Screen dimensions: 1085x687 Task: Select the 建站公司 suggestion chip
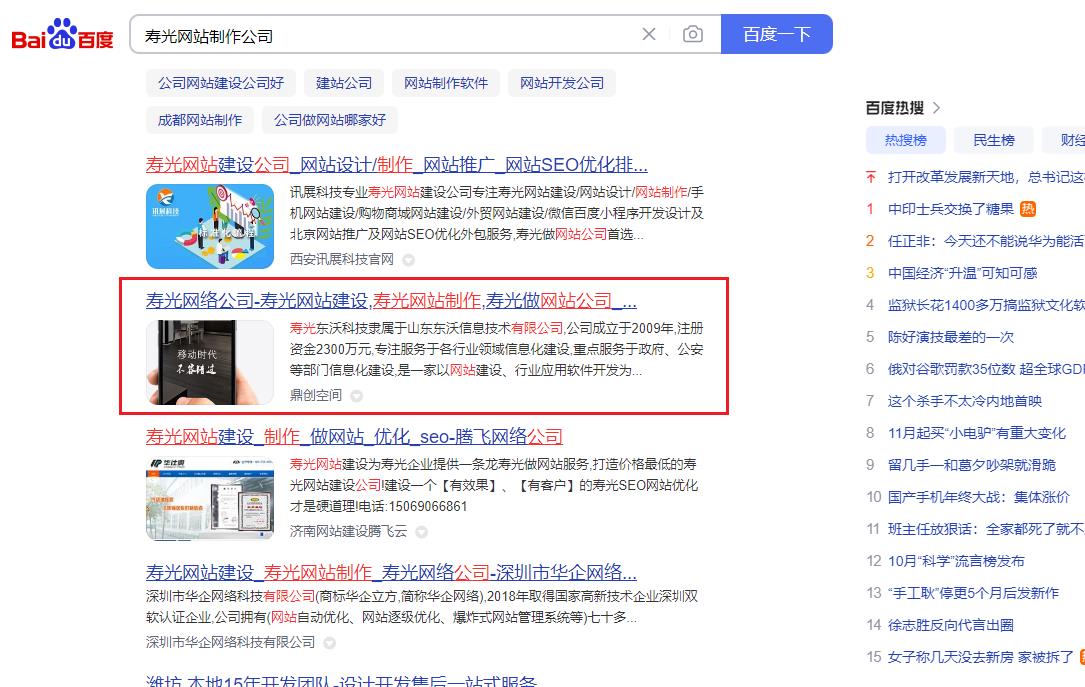pyautogui.click(x=344, y=83)
